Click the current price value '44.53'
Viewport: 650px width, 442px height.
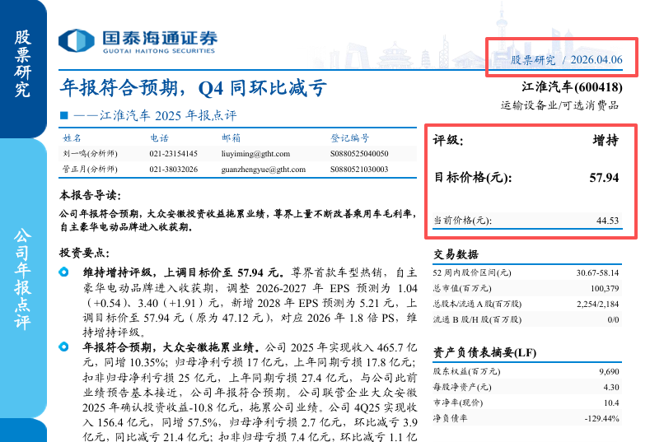tap(607, 221)
